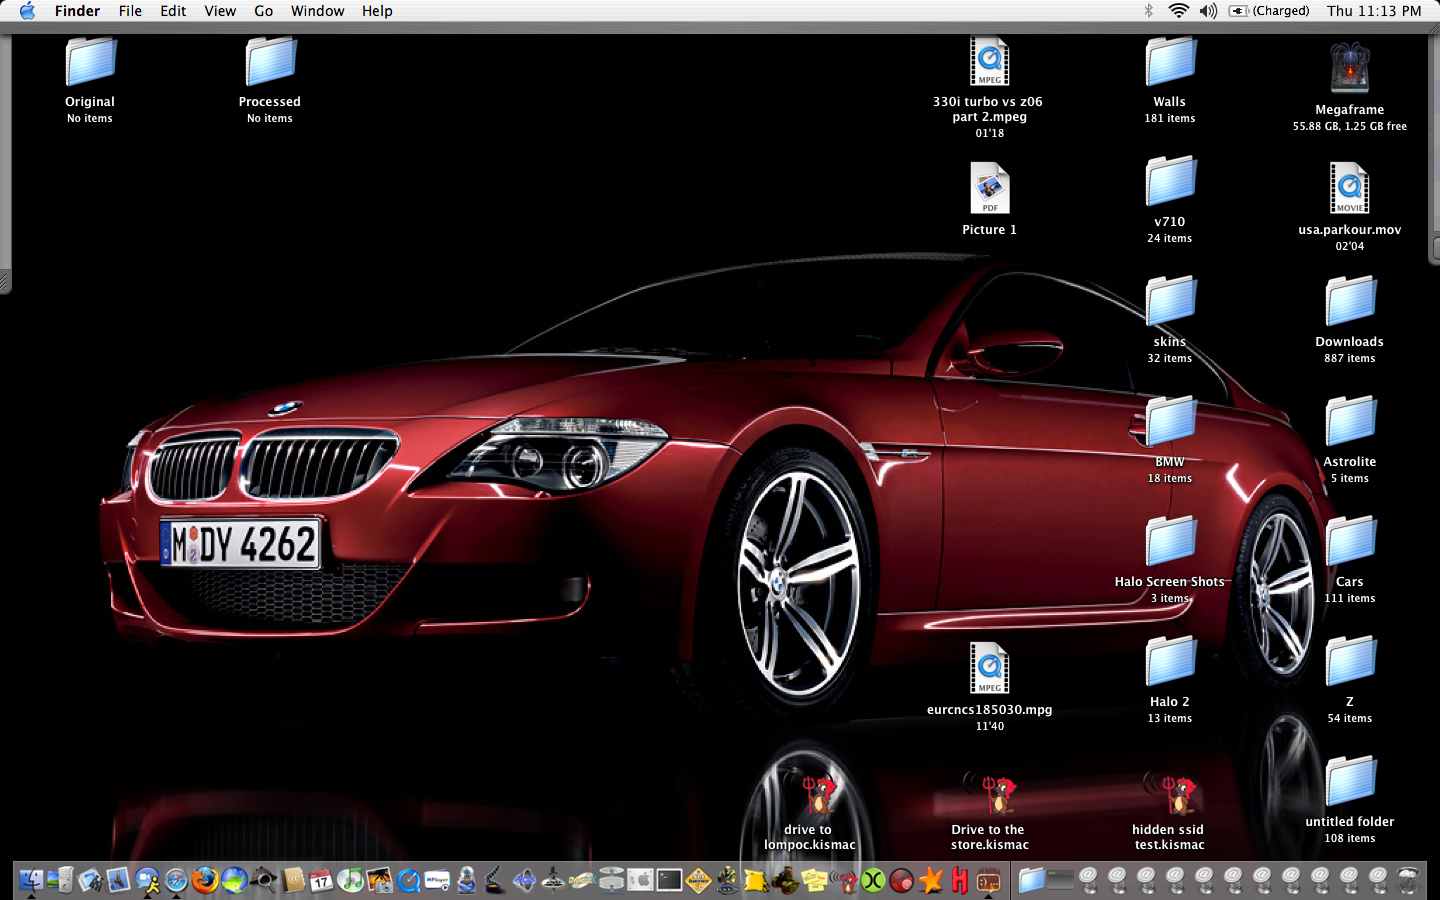
Task: Click the '111 items' label under Cars
Action: [x=1350, y=598]
